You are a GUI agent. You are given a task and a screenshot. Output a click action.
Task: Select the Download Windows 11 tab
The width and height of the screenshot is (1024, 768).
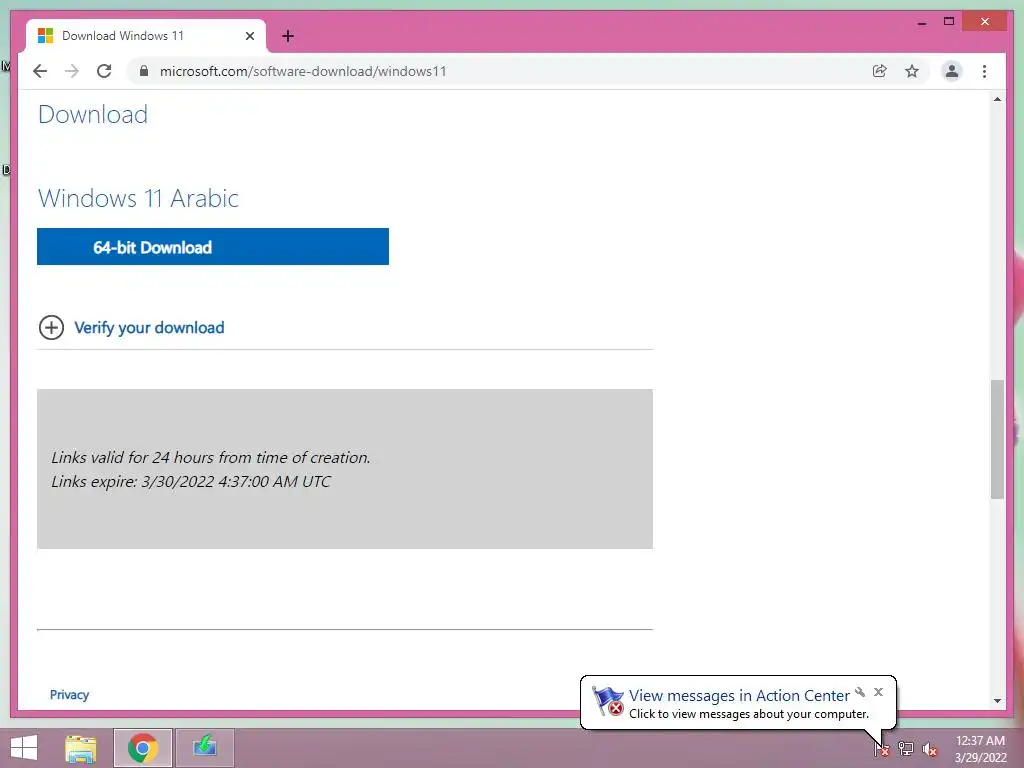[146, 36]
